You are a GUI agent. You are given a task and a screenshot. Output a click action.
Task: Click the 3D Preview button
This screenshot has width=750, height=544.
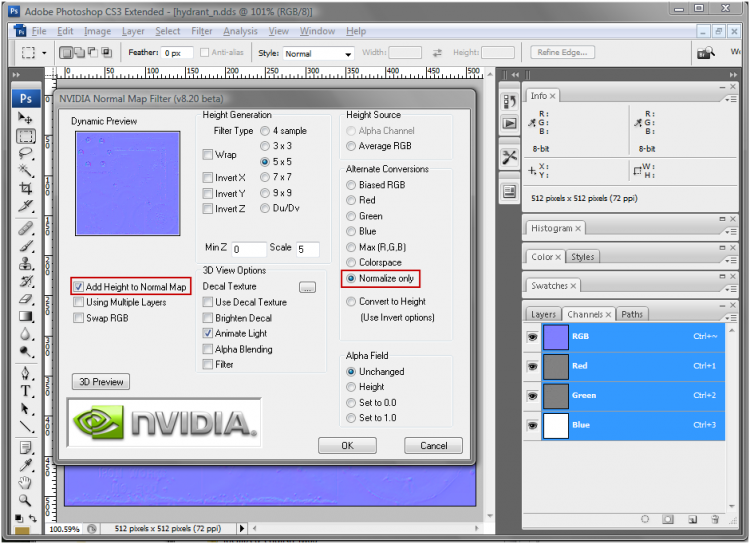point(101,382)
